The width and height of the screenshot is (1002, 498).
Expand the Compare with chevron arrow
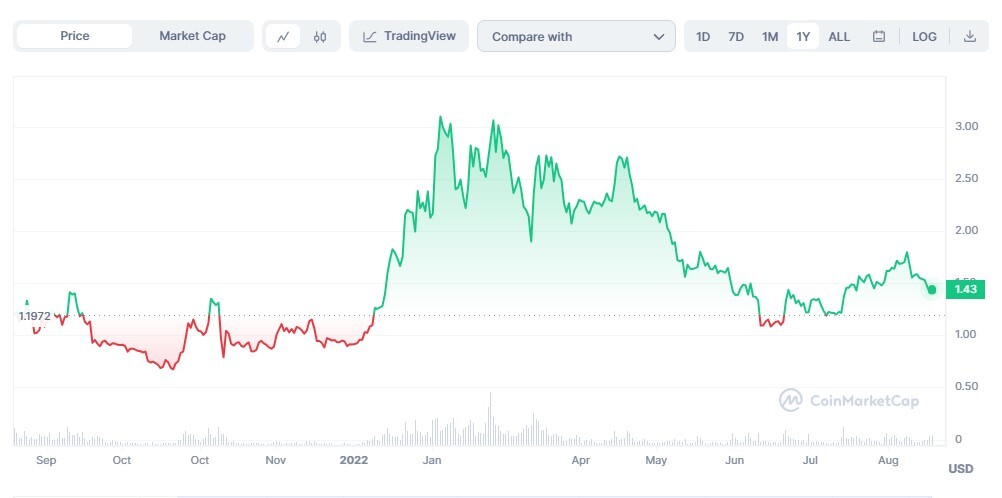(x=659, y=36)
